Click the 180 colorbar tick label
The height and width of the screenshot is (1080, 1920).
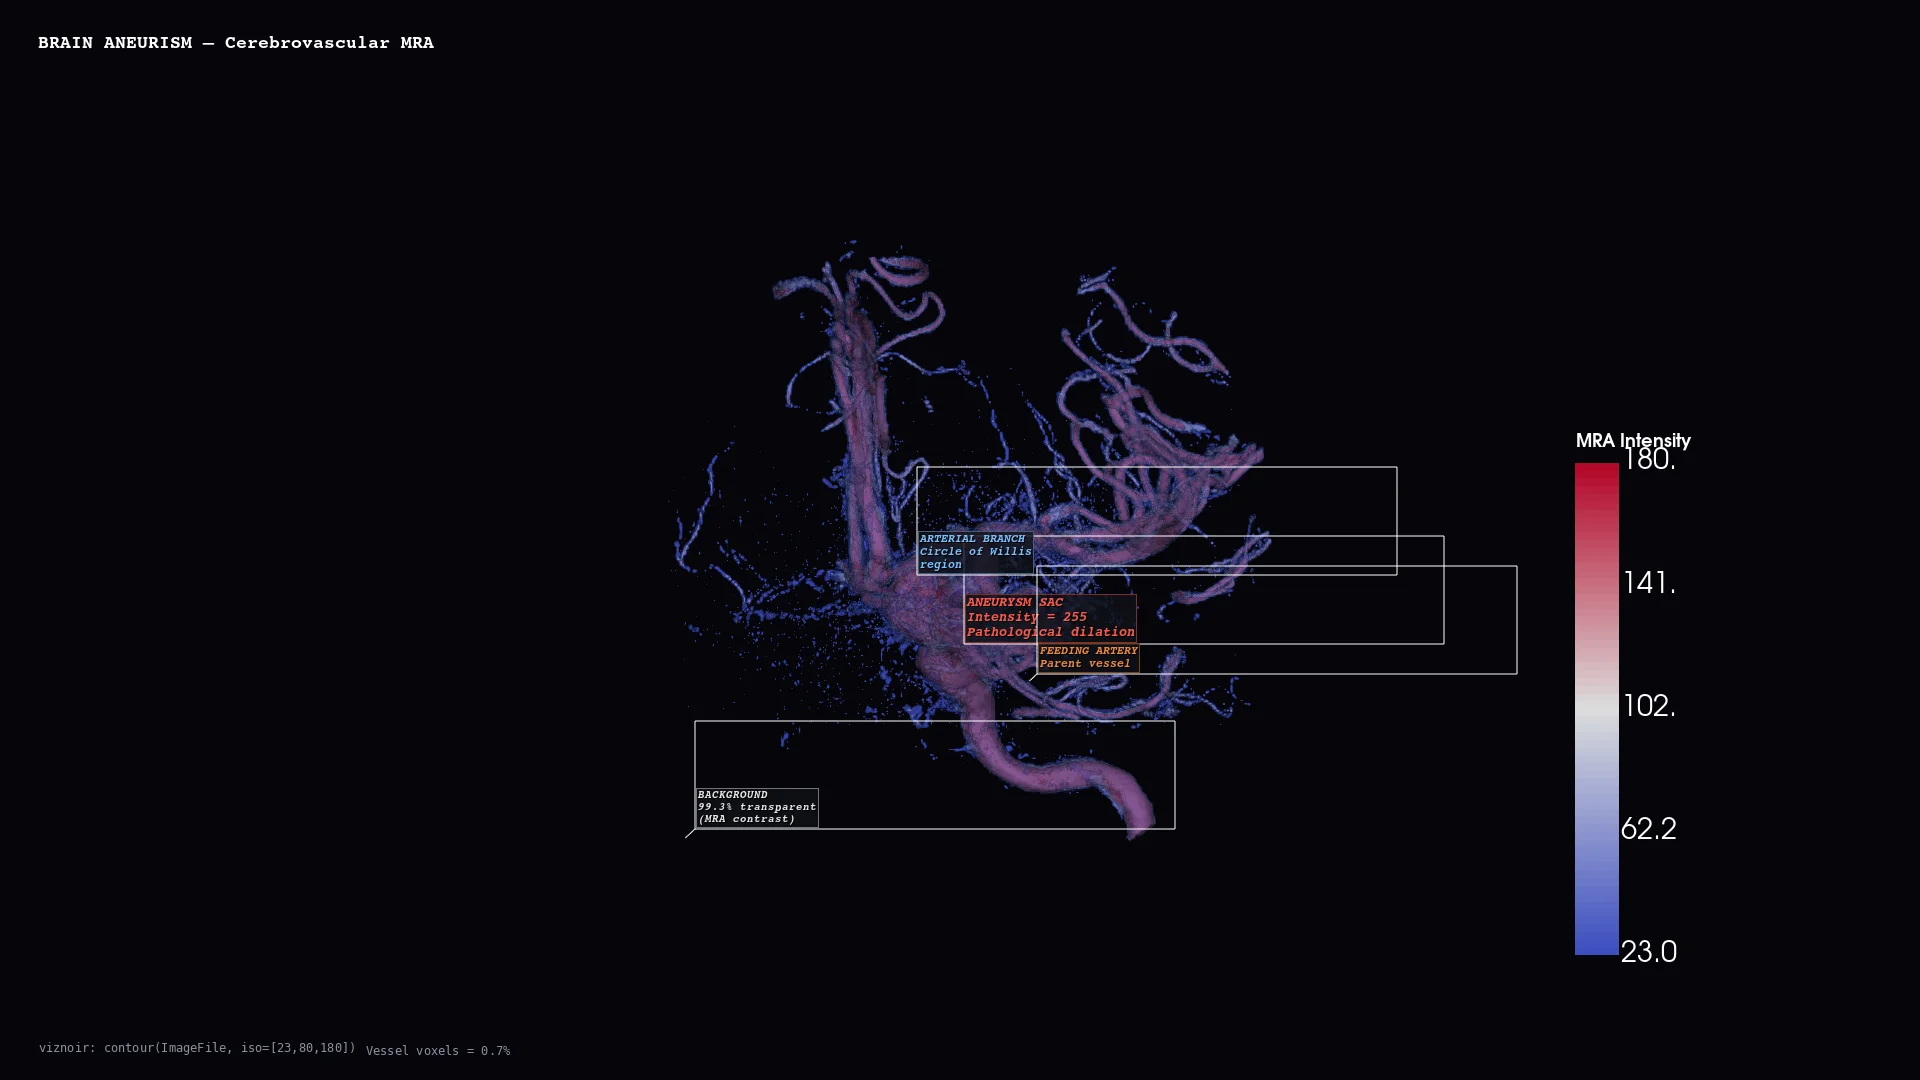1648,460
